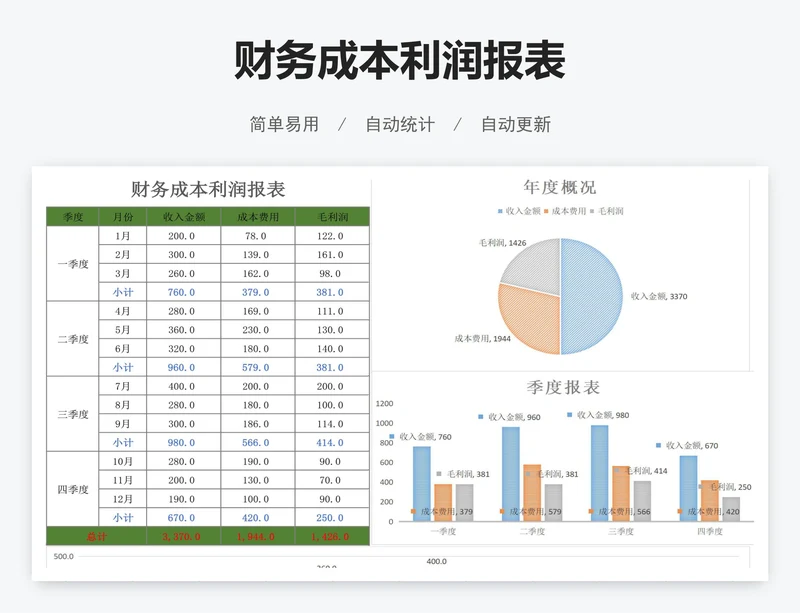
Task: Click the 自动统计 tagline text
Action: (x=400, y=124)
